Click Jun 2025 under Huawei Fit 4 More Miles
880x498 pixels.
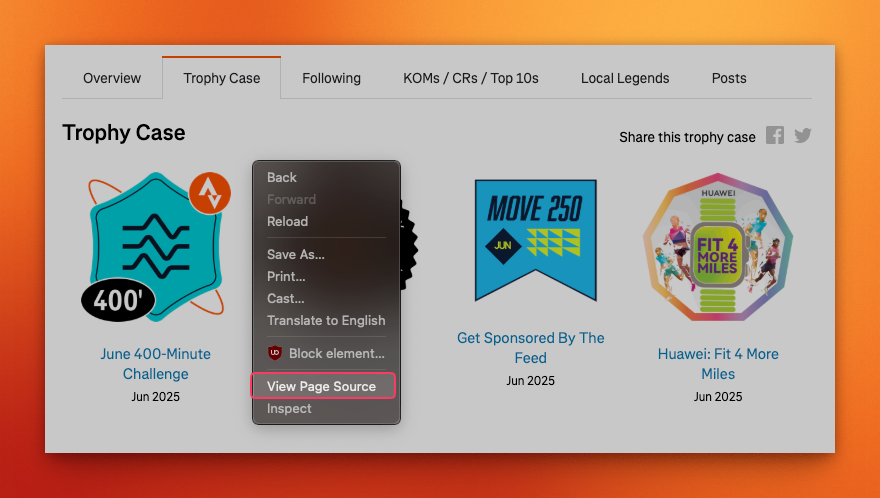718,396
